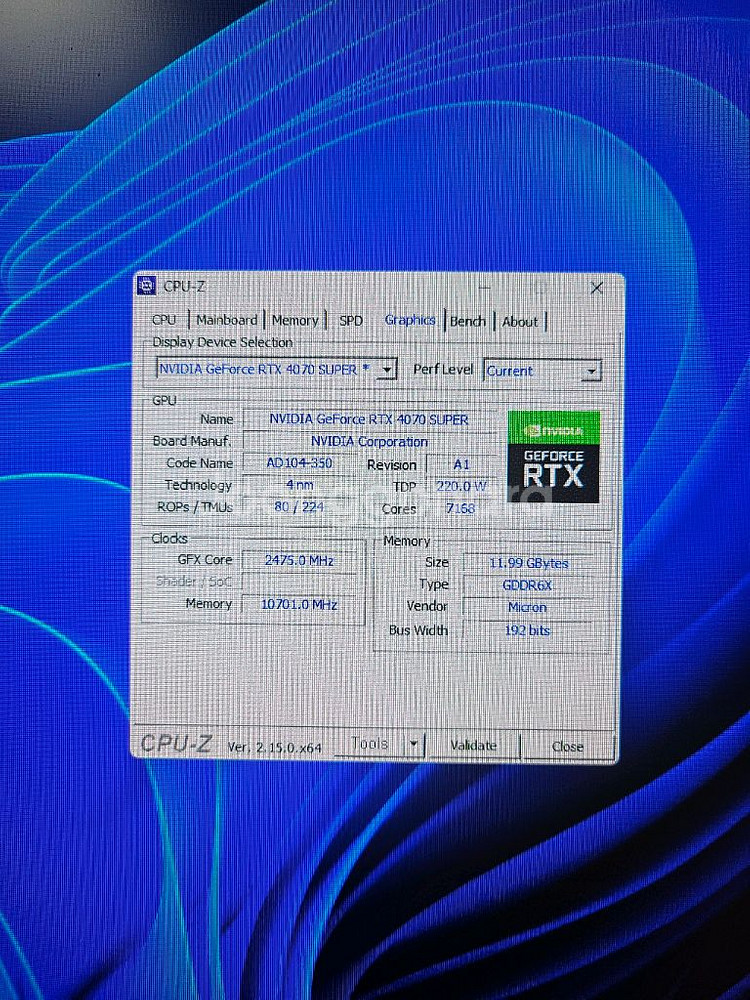
Task: Click the Close button at bottom
Action: click(x=568, y=746)
